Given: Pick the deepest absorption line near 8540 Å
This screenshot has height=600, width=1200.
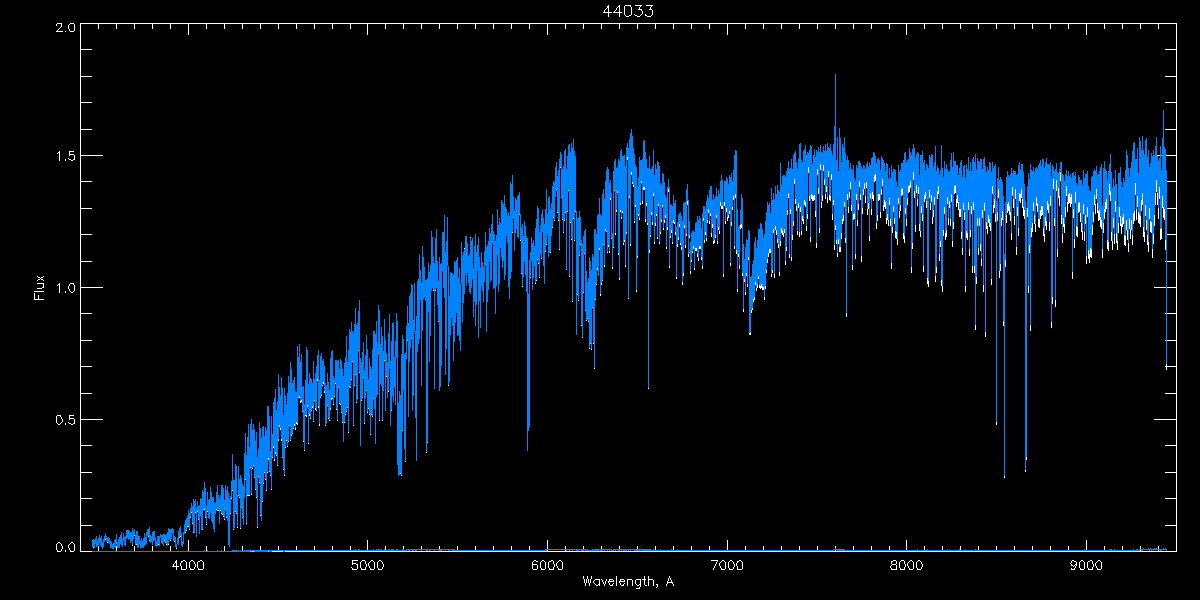Looking at the screenshot, I should point(1004,474).
